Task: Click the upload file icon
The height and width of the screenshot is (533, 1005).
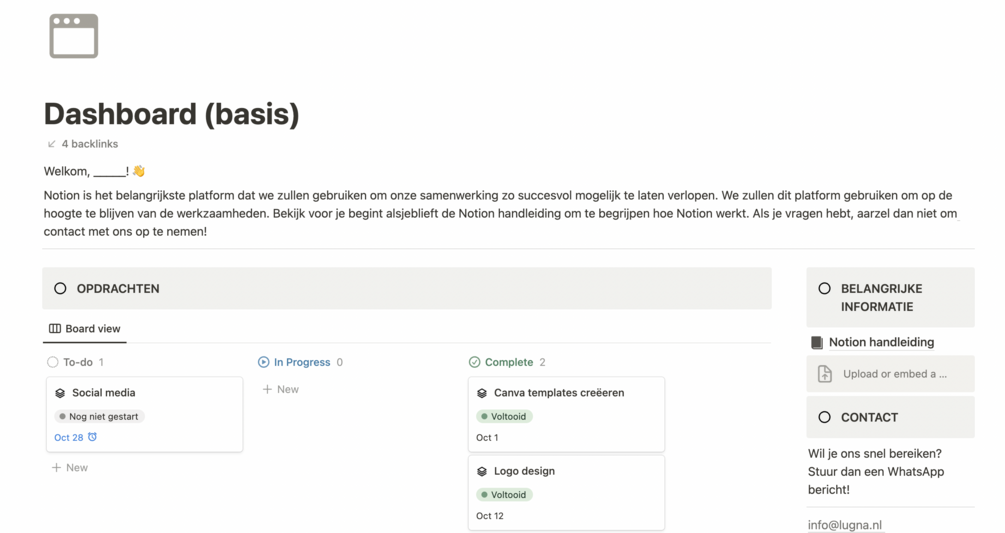Action: (825, 374)
